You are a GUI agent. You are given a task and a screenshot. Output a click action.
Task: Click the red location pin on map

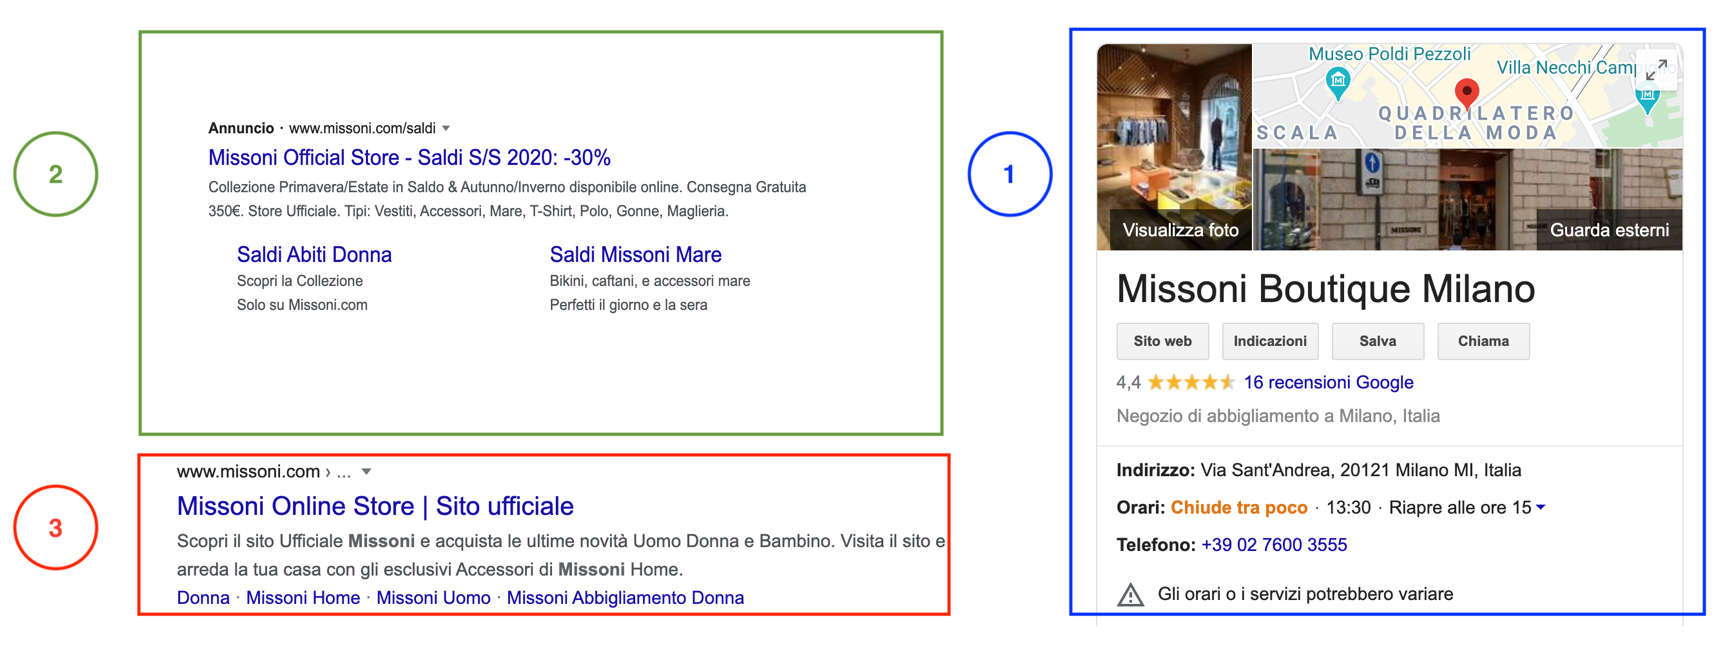(x=1466, y=94)
